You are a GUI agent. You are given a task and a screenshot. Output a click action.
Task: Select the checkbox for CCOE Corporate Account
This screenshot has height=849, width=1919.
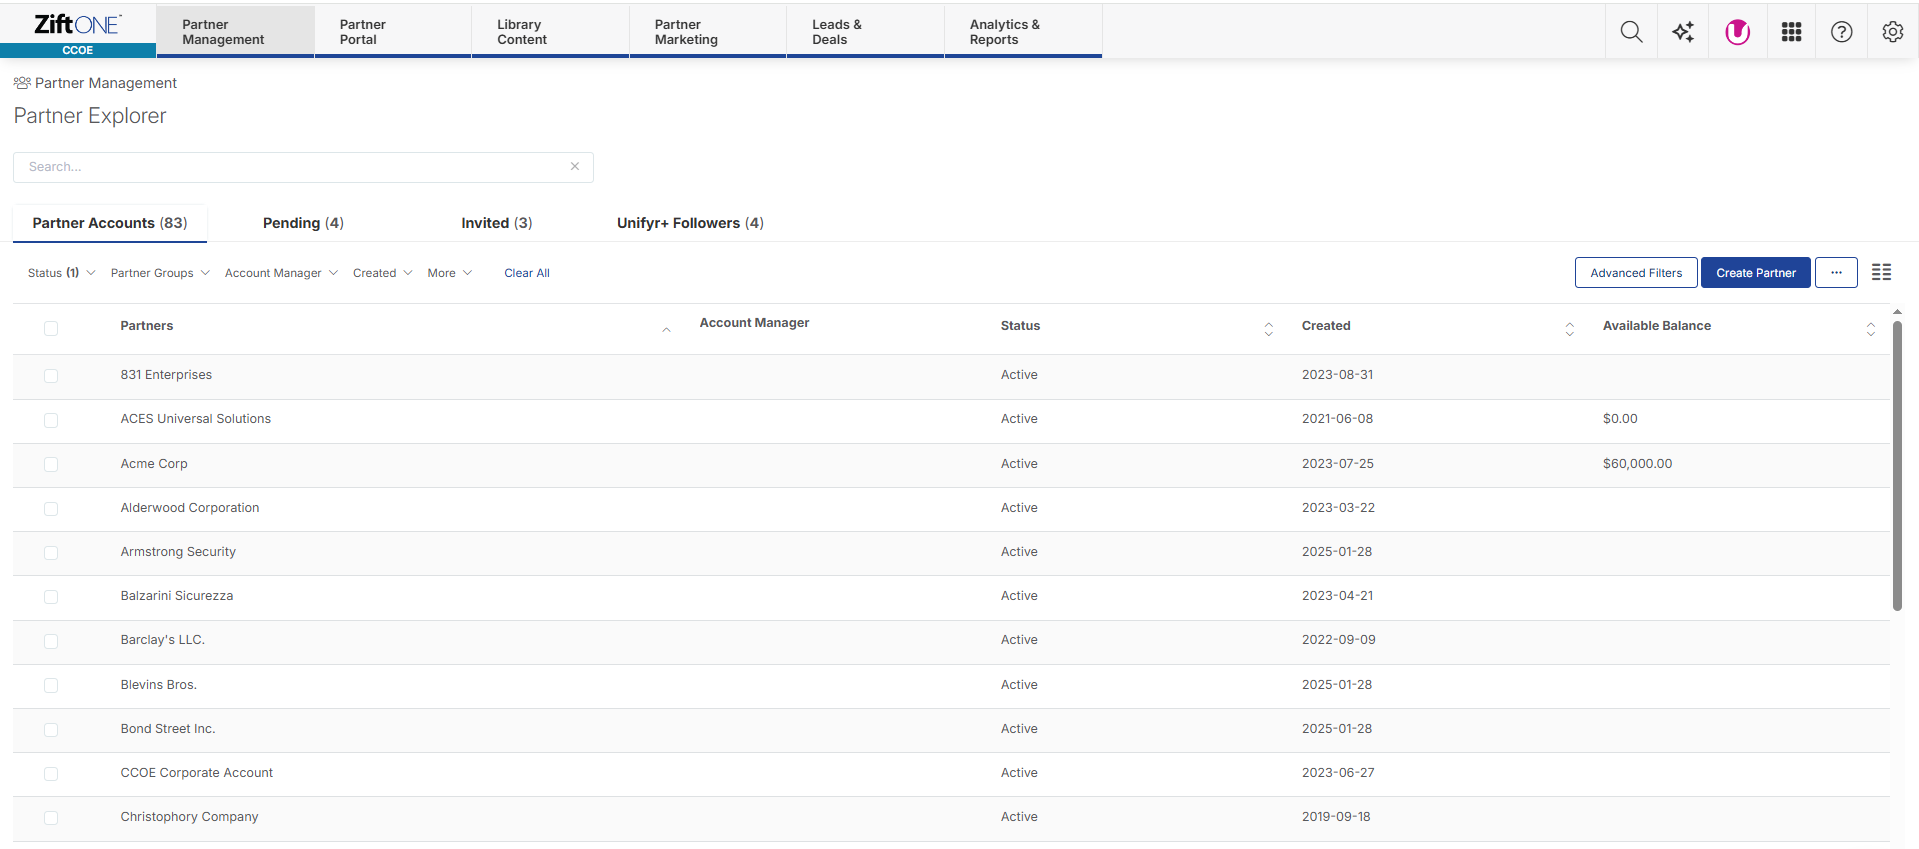(51, 774)
